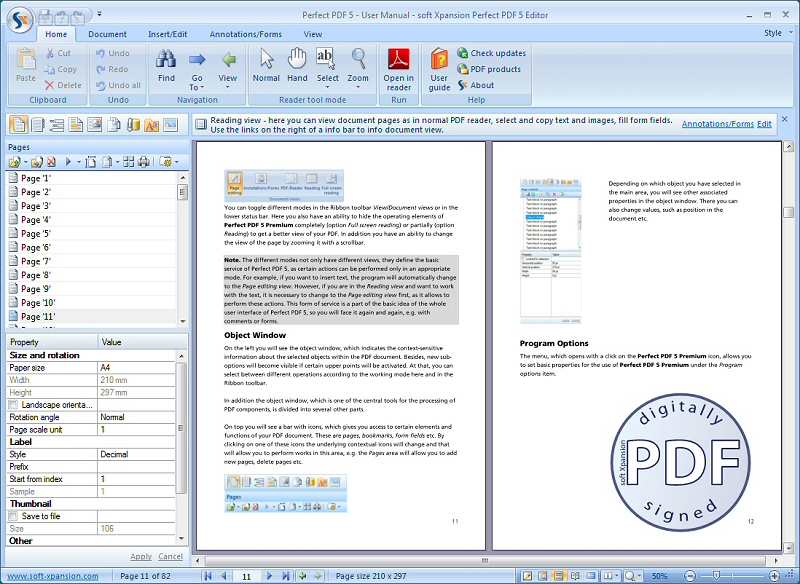Click About in Help group

tap(476, 85)
